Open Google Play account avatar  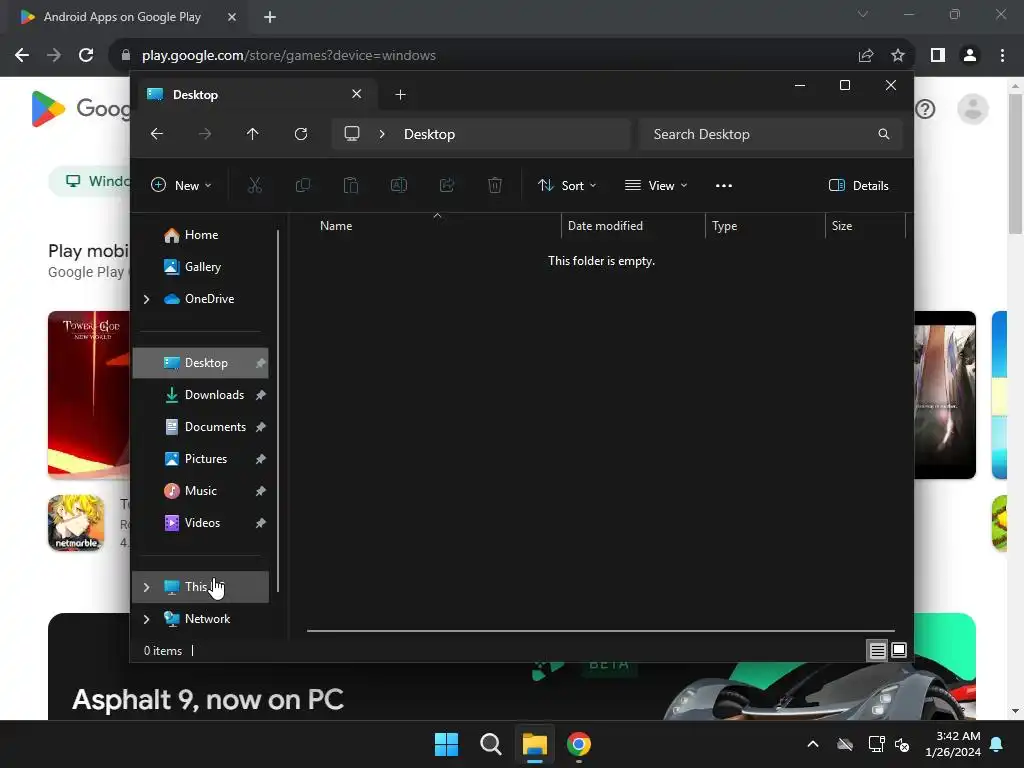coord(973,109)
